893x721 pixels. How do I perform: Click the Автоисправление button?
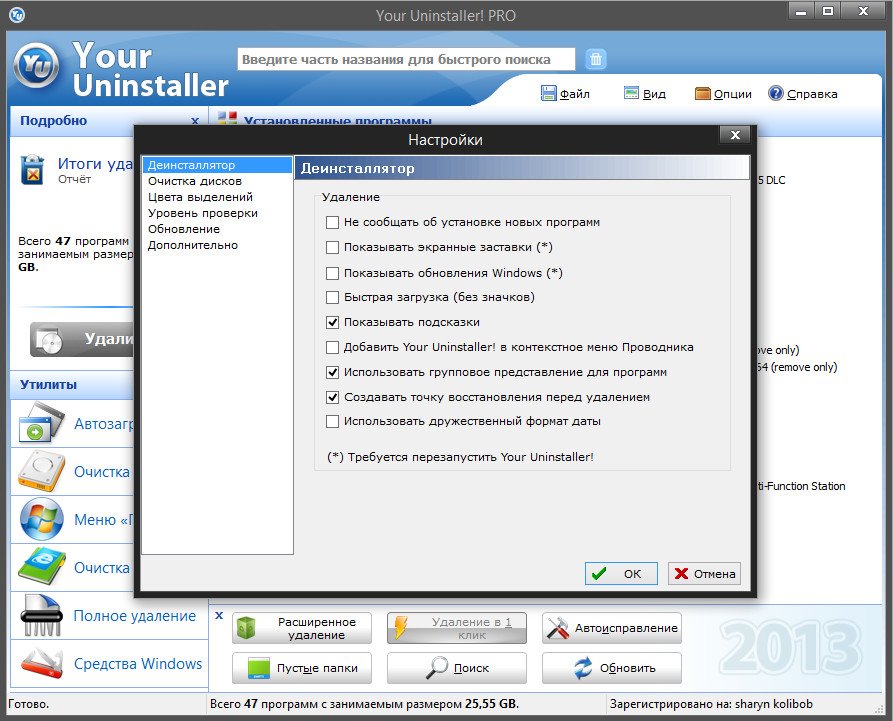pyautogui.click(x=612, y=628)
